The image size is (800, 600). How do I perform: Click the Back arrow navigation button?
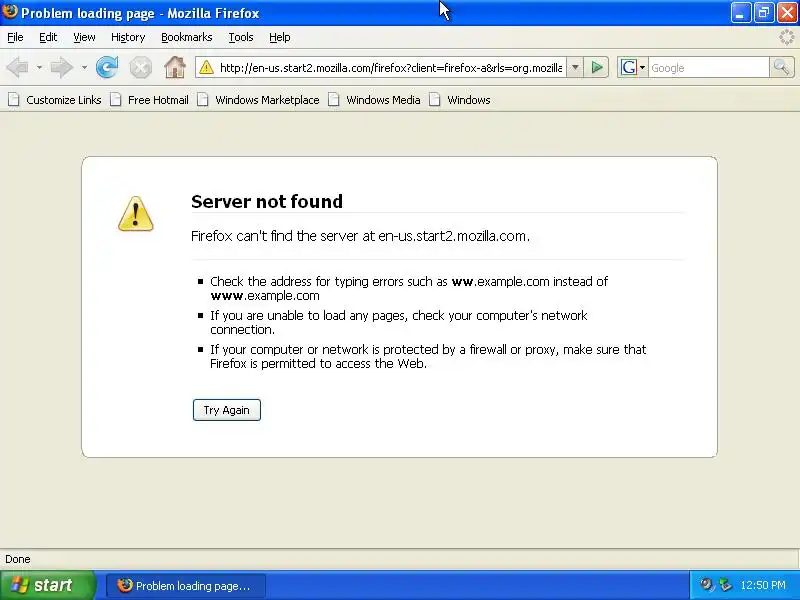click(x=18, y=67)
